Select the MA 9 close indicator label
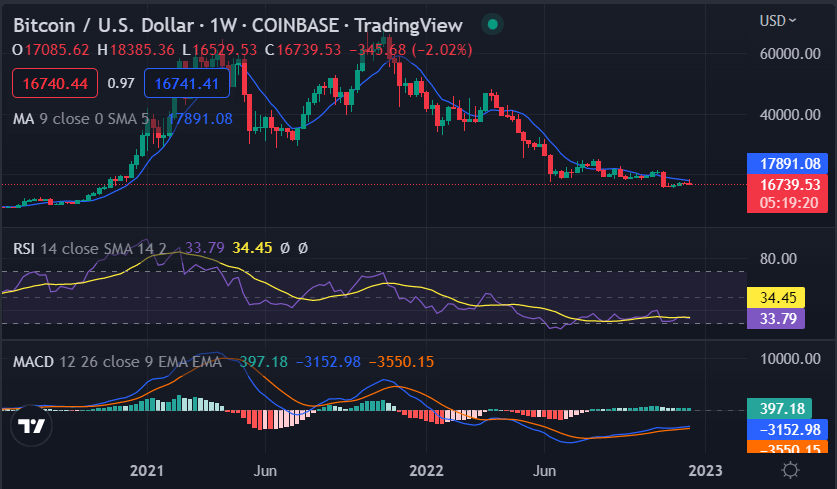 point(81,119)
